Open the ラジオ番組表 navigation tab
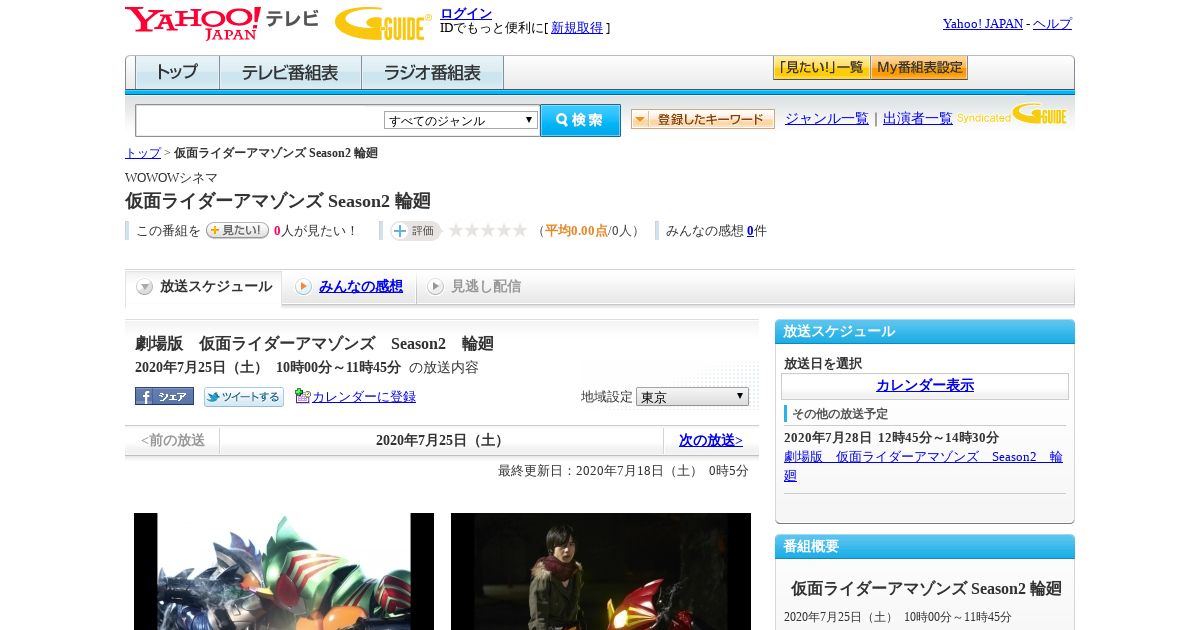The image size is (1200, 630). click(x=432, y=72)
